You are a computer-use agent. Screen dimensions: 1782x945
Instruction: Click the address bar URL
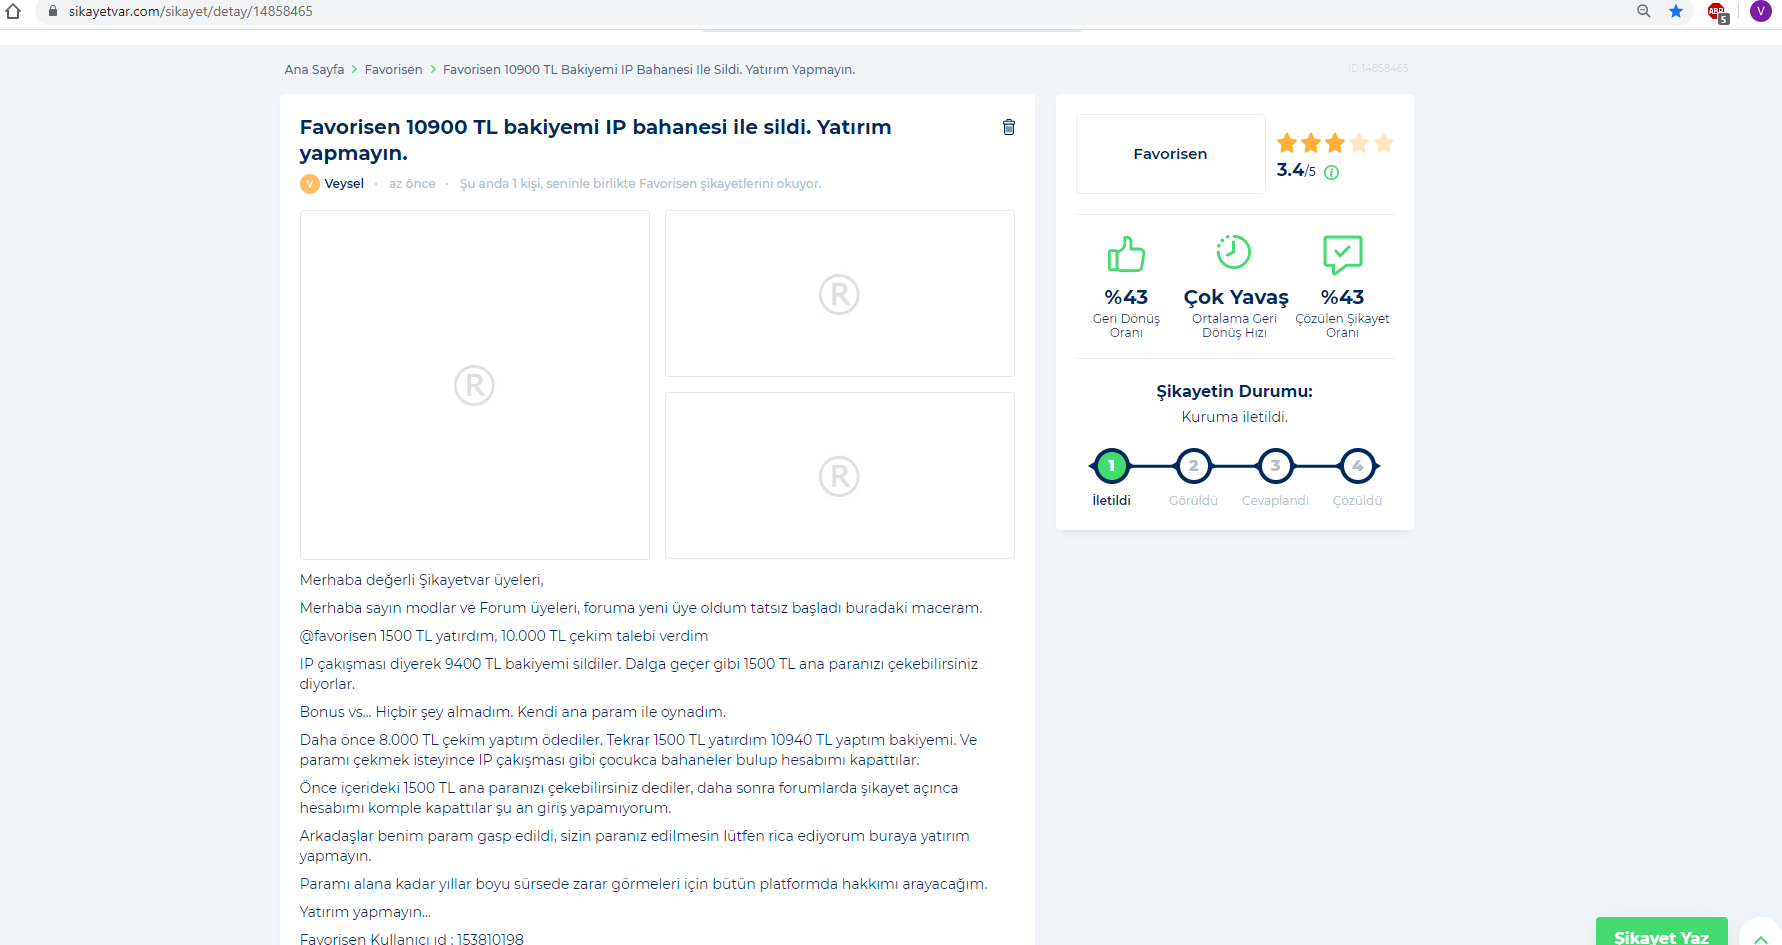[191, 11]
